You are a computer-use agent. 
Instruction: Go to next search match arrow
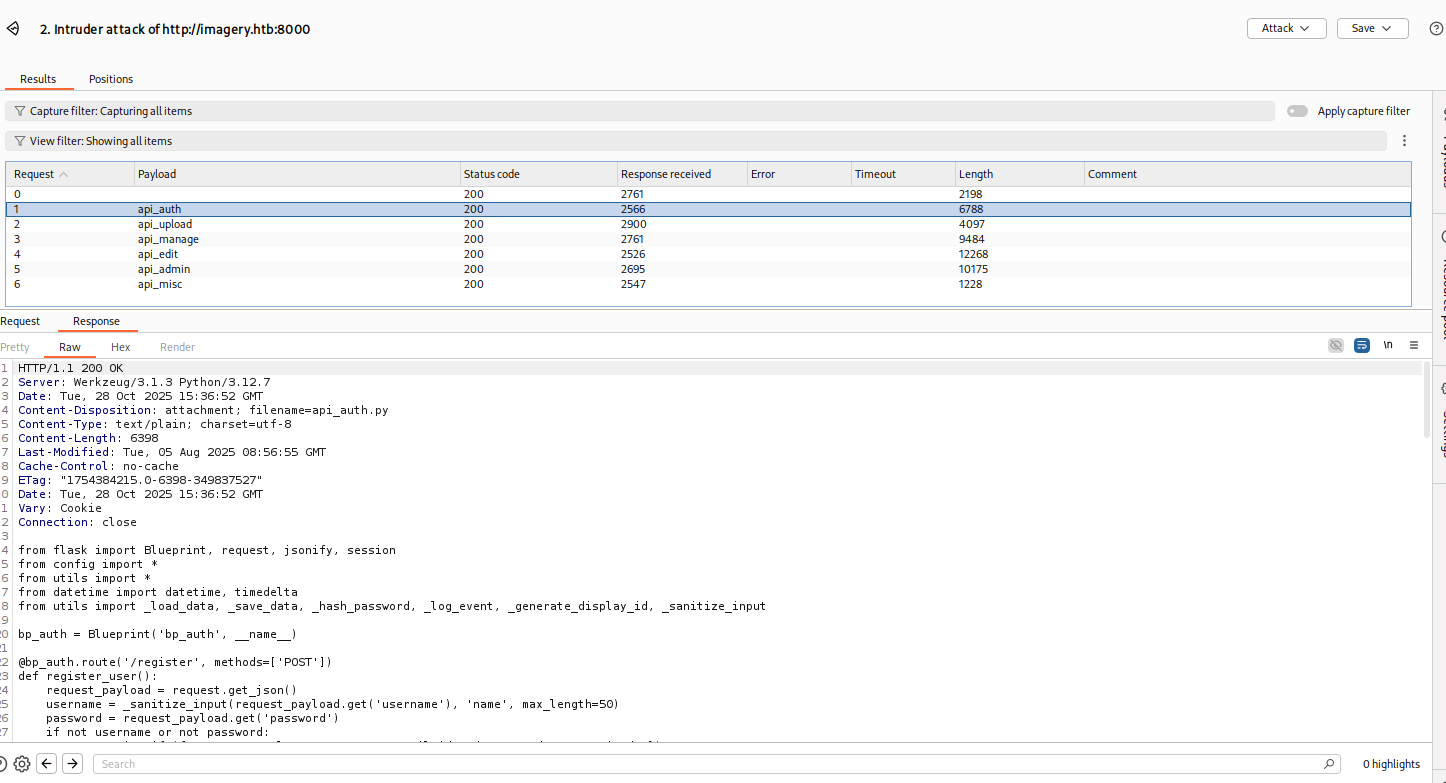(x=72, y=764)
